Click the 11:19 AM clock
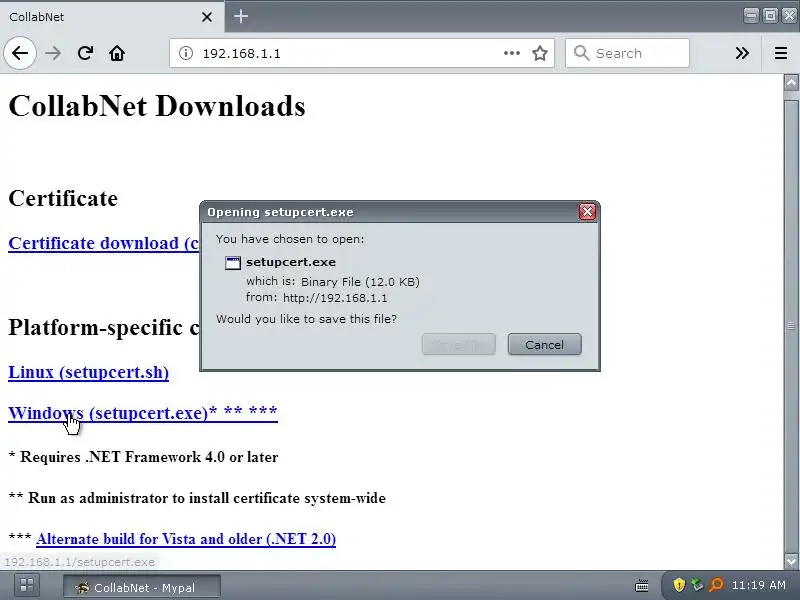This screenshot has height=600, width=800. [759, 585]
